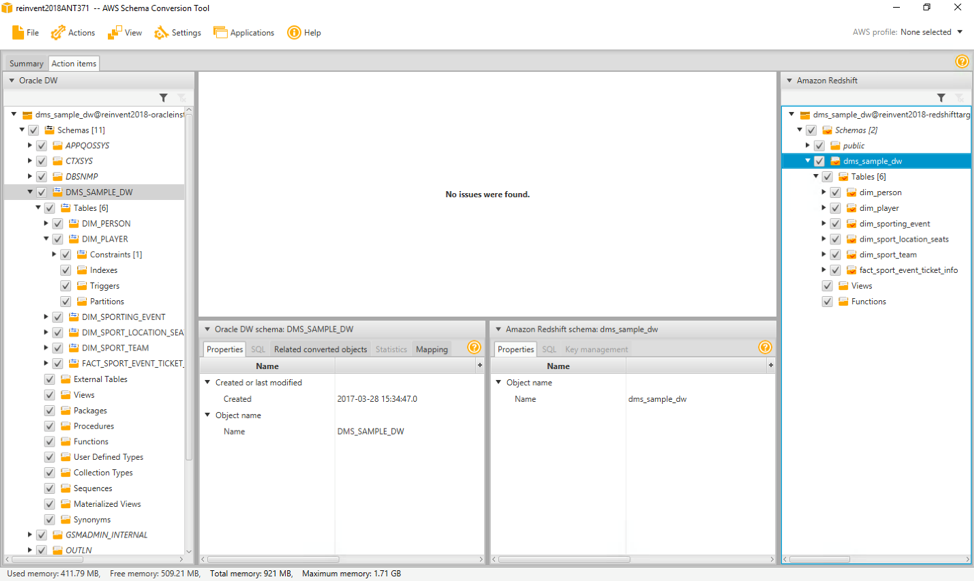
Task: Select the Synonyms folder icon
Action: pyautogui.click(x=66, y=519)
